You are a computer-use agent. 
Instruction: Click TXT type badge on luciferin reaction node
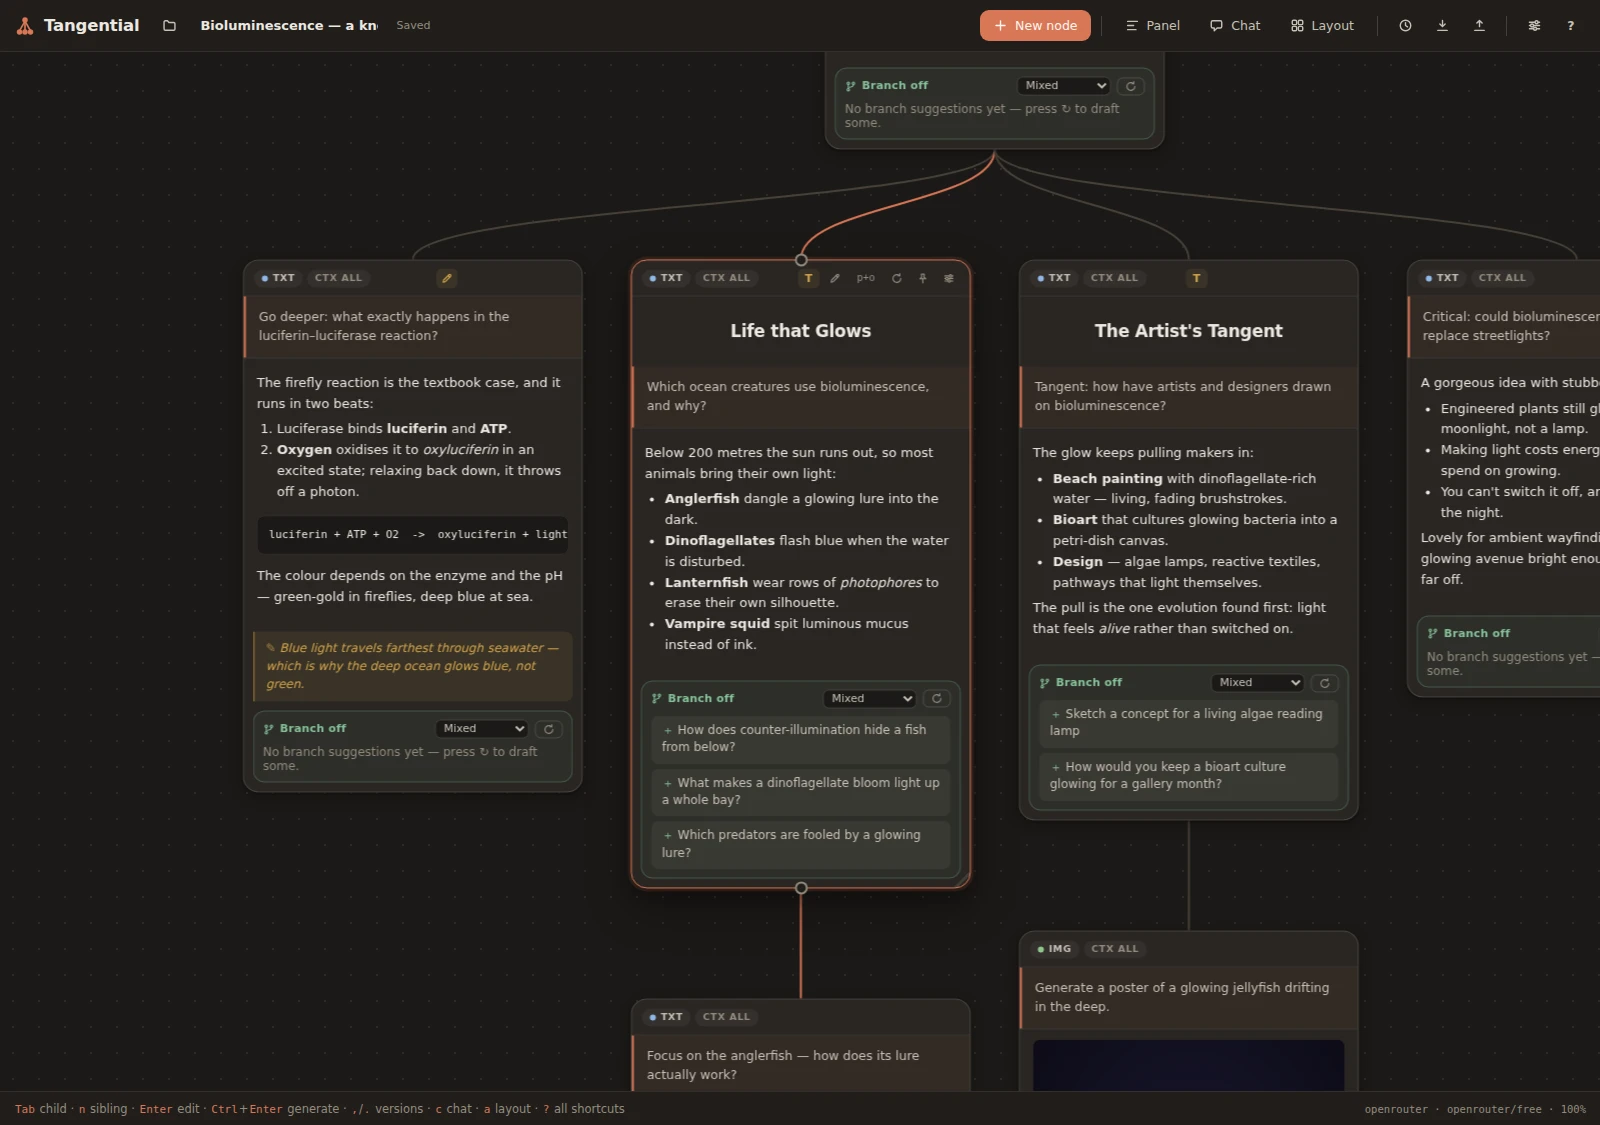click(x=278, y=278)
